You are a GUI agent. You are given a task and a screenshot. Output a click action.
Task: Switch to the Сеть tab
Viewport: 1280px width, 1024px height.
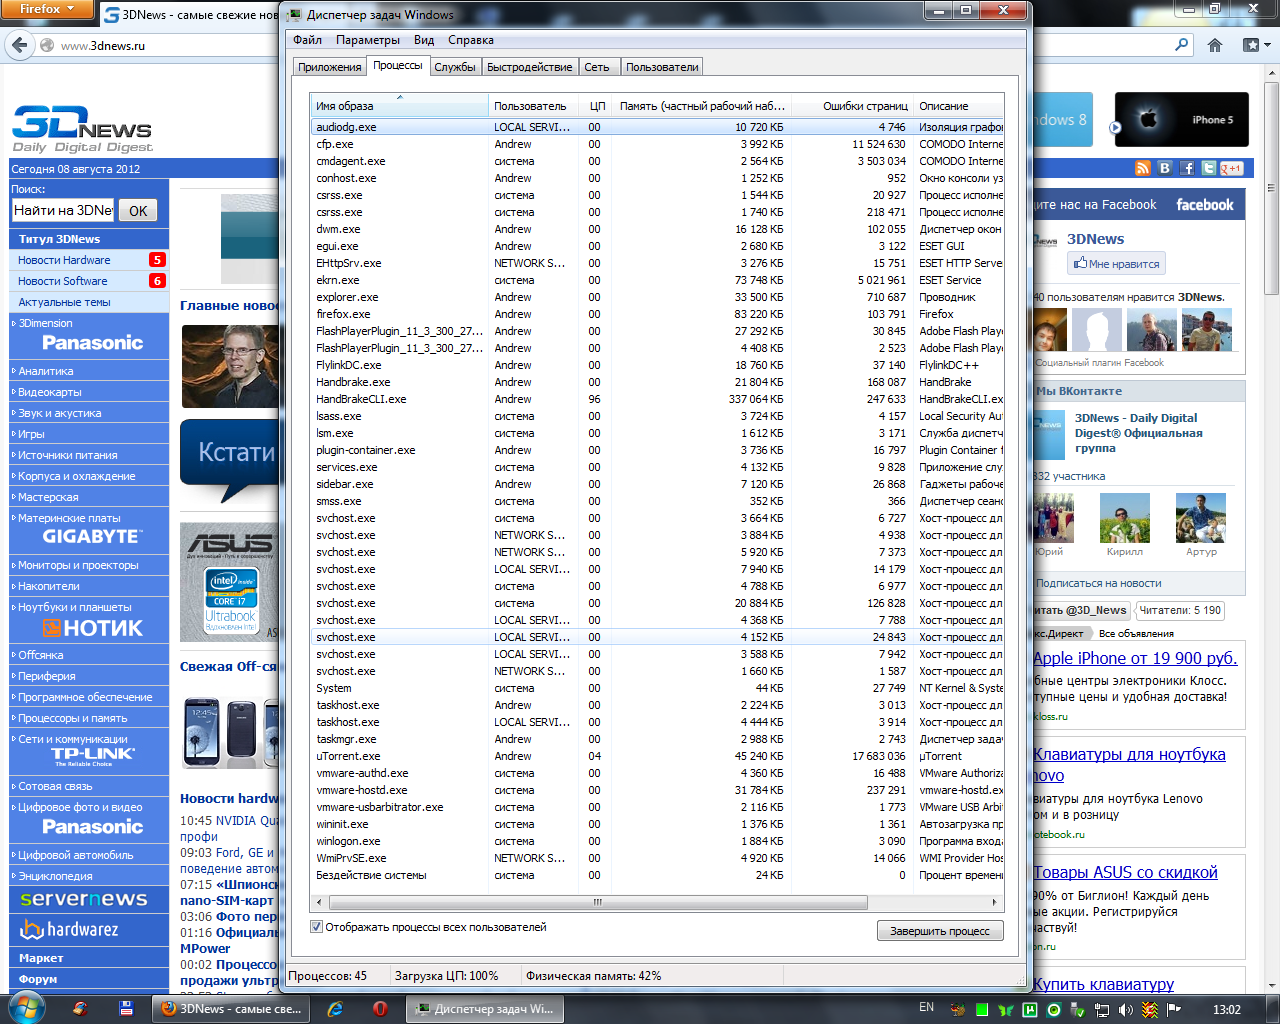[x=597, y=67]
